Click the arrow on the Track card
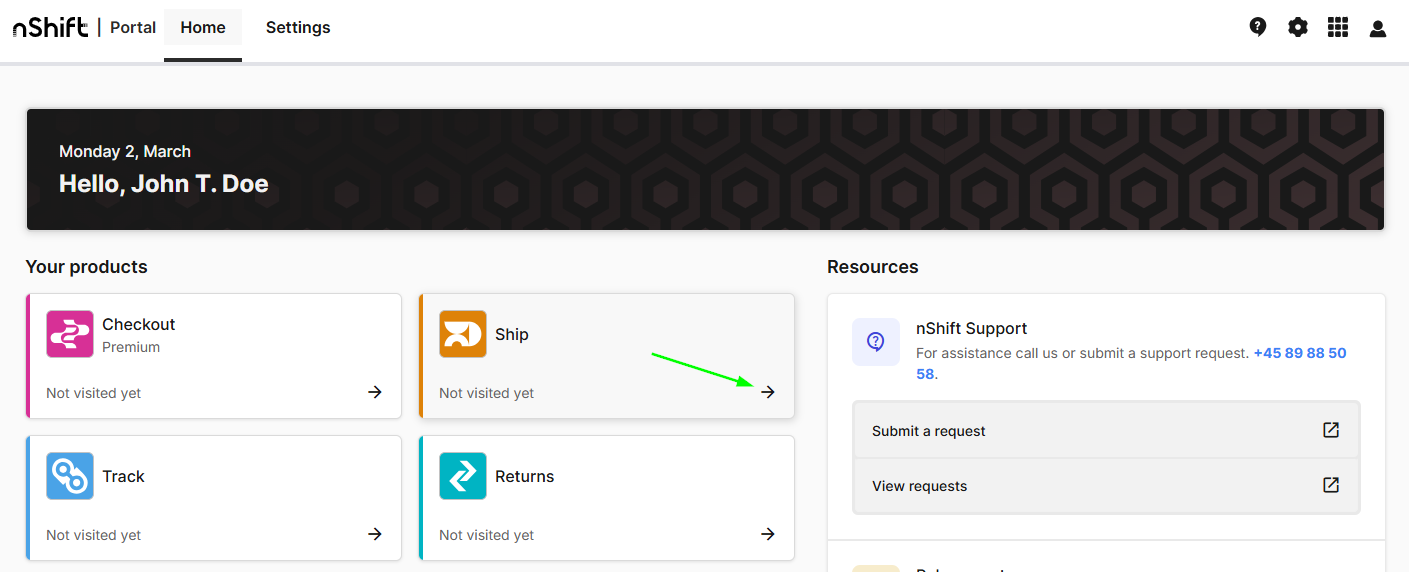Image resolution: width=1409 pixels, height=572 pixels. (x=375, y=534)
